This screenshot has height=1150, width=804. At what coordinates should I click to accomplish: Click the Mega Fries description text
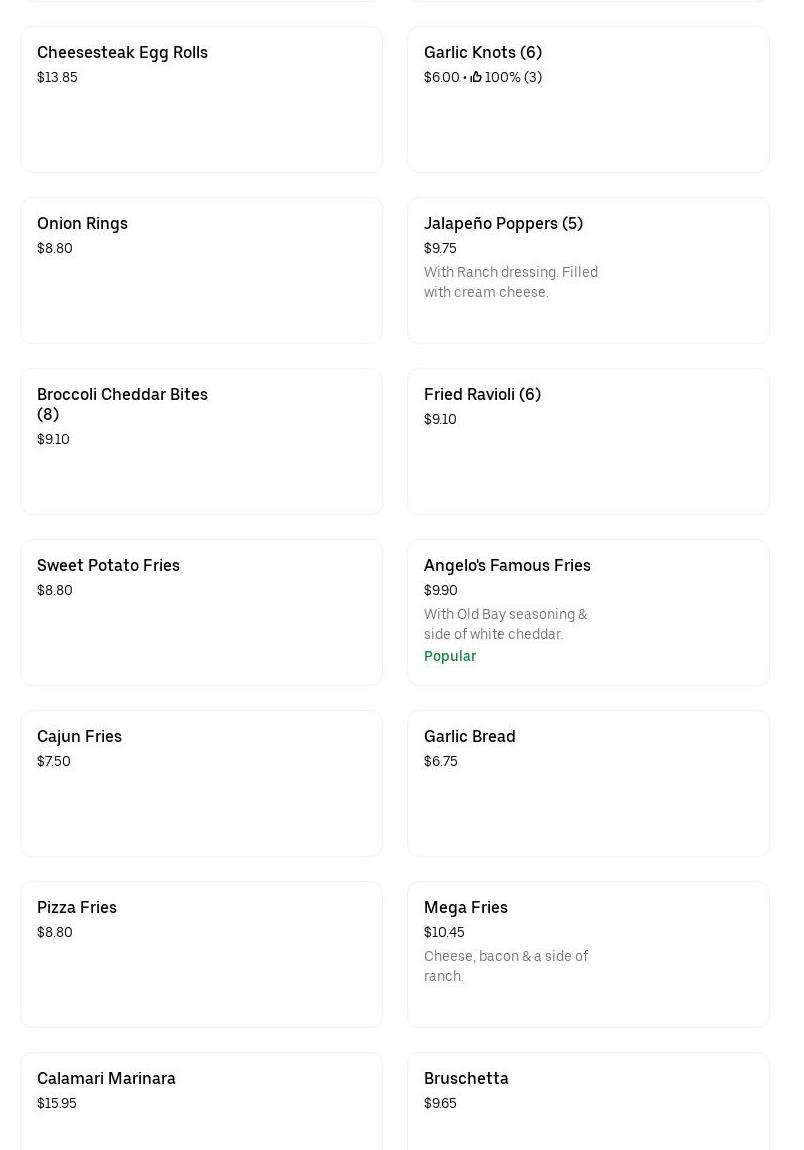[x=506, y=966]
